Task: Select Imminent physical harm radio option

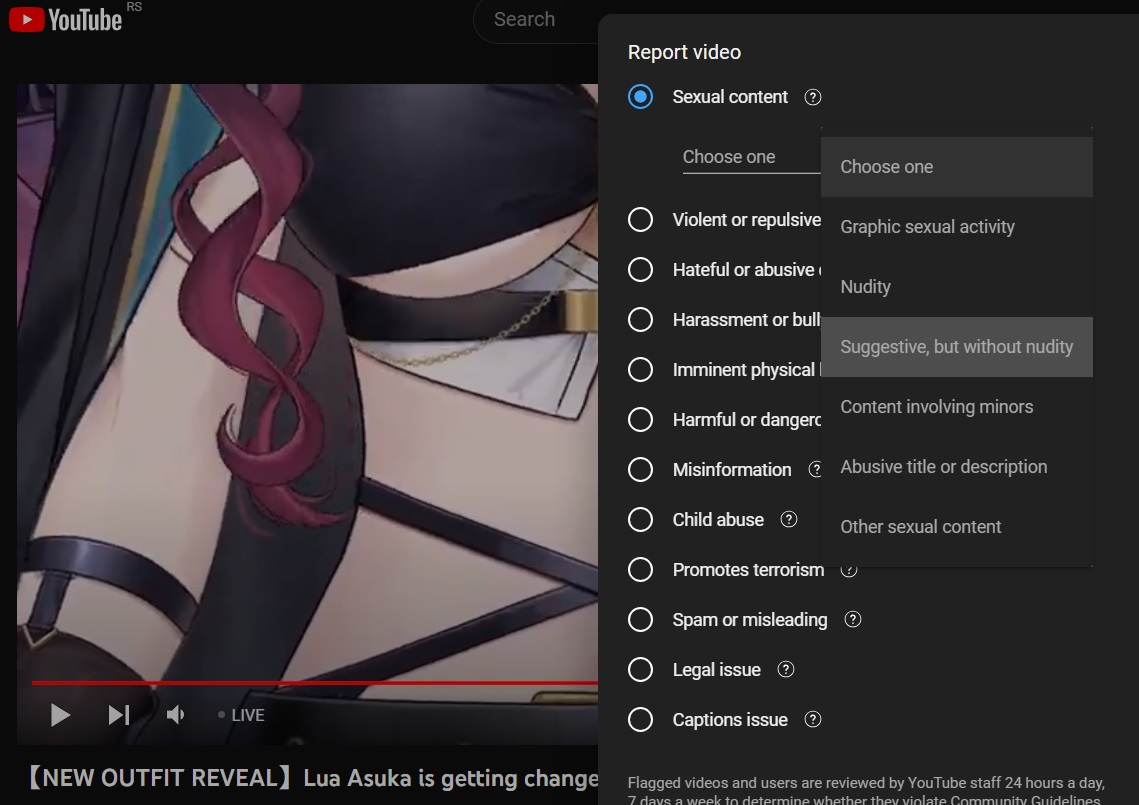Action: point(640,370)
